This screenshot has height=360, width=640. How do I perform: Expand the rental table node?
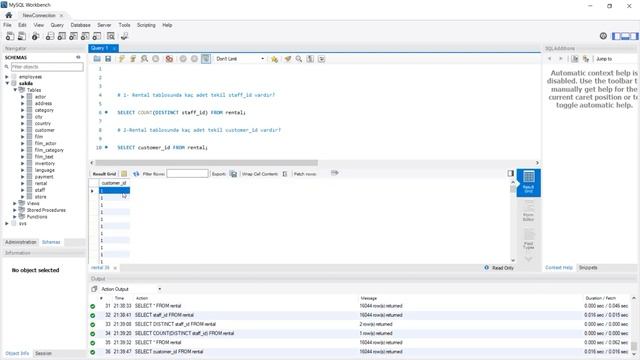tap(22, 183)
